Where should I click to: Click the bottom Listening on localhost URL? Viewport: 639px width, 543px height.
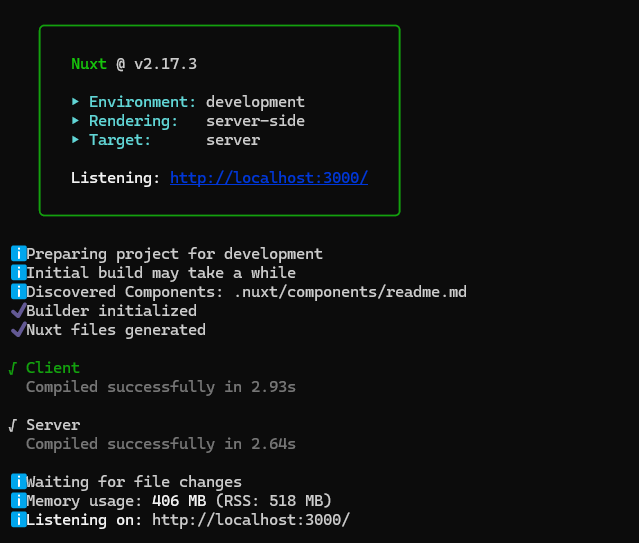point(251,520)
